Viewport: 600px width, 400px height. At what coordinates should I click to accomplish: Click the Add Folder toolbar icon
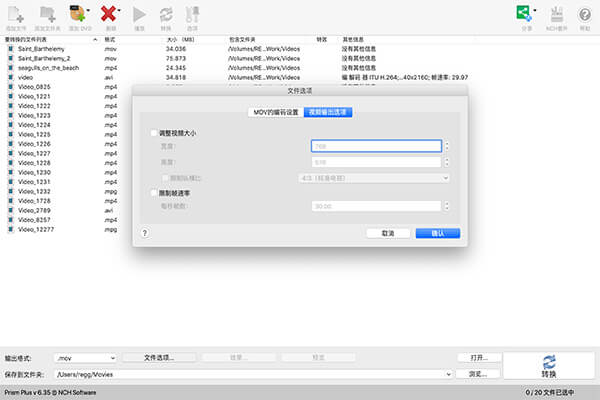point(46,14)
